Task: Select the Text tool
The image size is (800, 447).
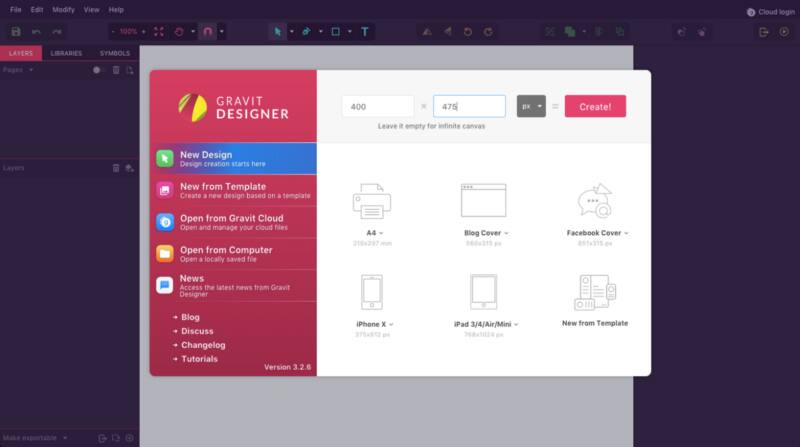Action: 365,32
